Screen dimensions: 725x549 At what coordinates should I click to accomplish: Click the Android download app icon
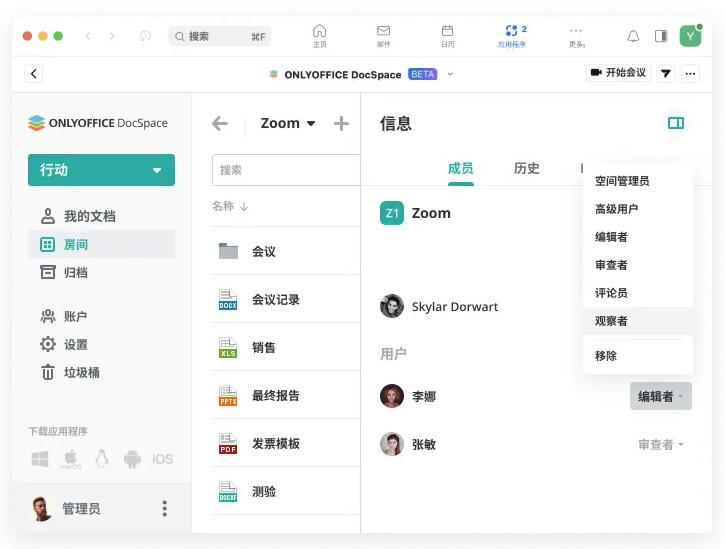tap(132, 459)
